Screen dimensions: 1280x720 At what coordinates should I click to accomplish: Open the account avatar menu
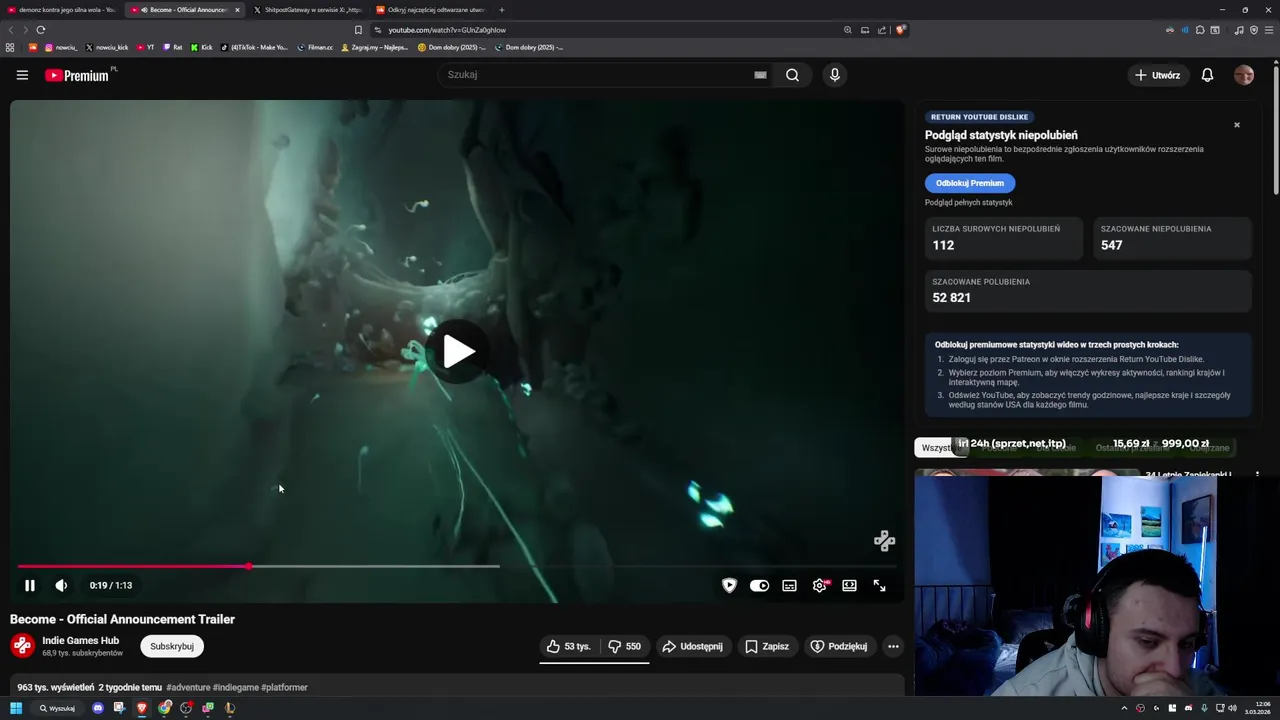coord(1244,75)
